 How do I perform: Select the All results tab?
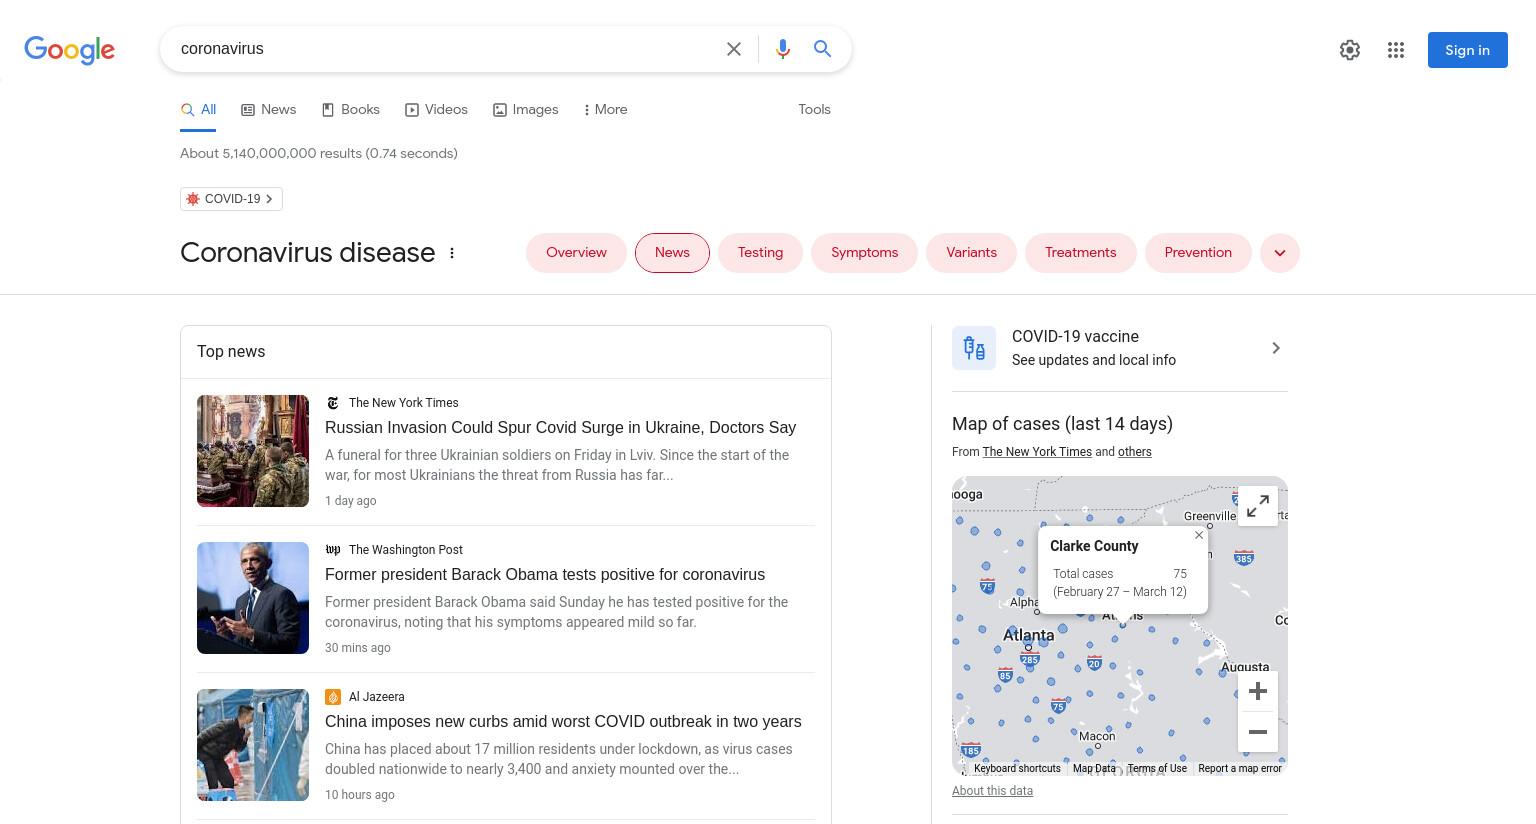[x=198, y=110]
